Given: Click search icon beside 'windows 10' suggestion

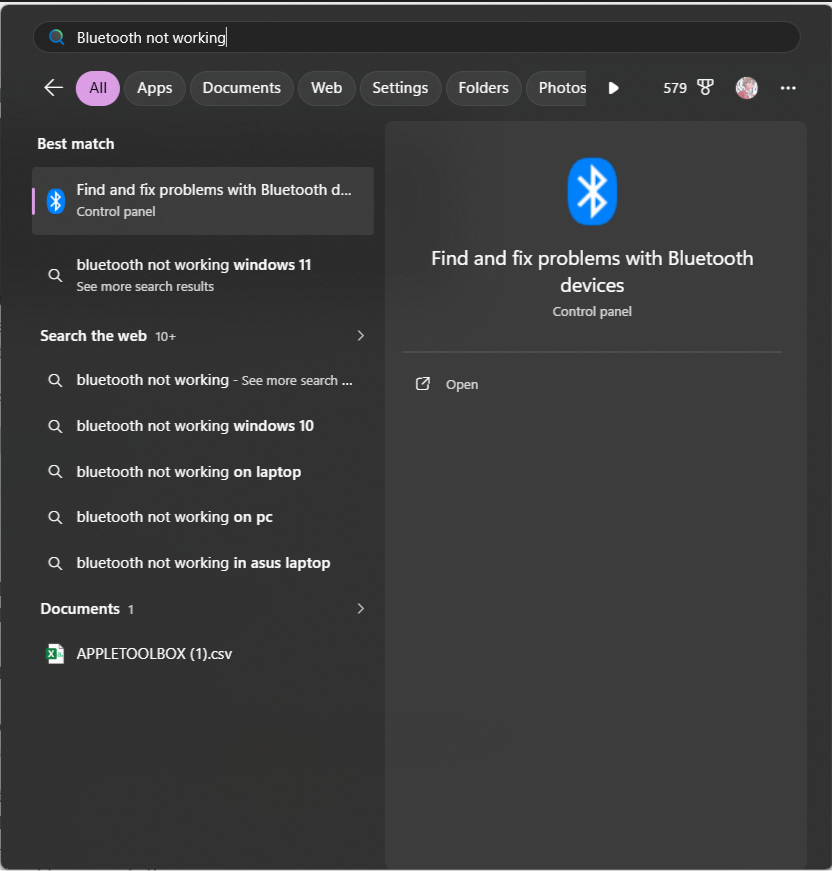Looking at the screenshot, I should tap(55, 426).
